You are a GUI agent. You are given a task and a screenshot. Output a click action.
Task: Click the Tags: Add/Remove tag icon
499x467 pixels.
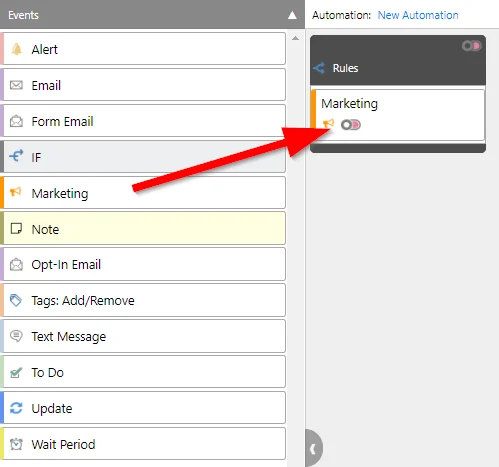click(16, 300)
